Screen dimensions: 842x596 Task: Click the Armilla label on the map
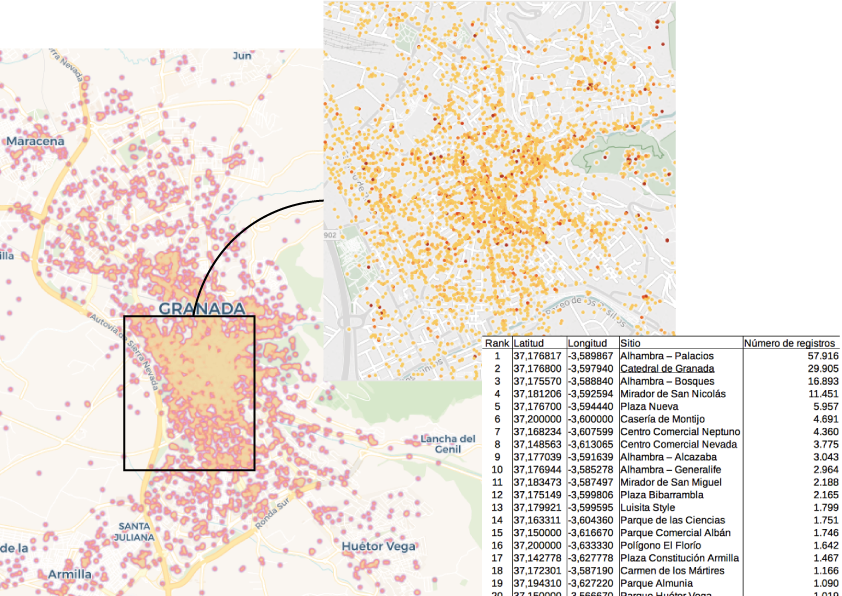pyautogui.click(x=69, y=574)
